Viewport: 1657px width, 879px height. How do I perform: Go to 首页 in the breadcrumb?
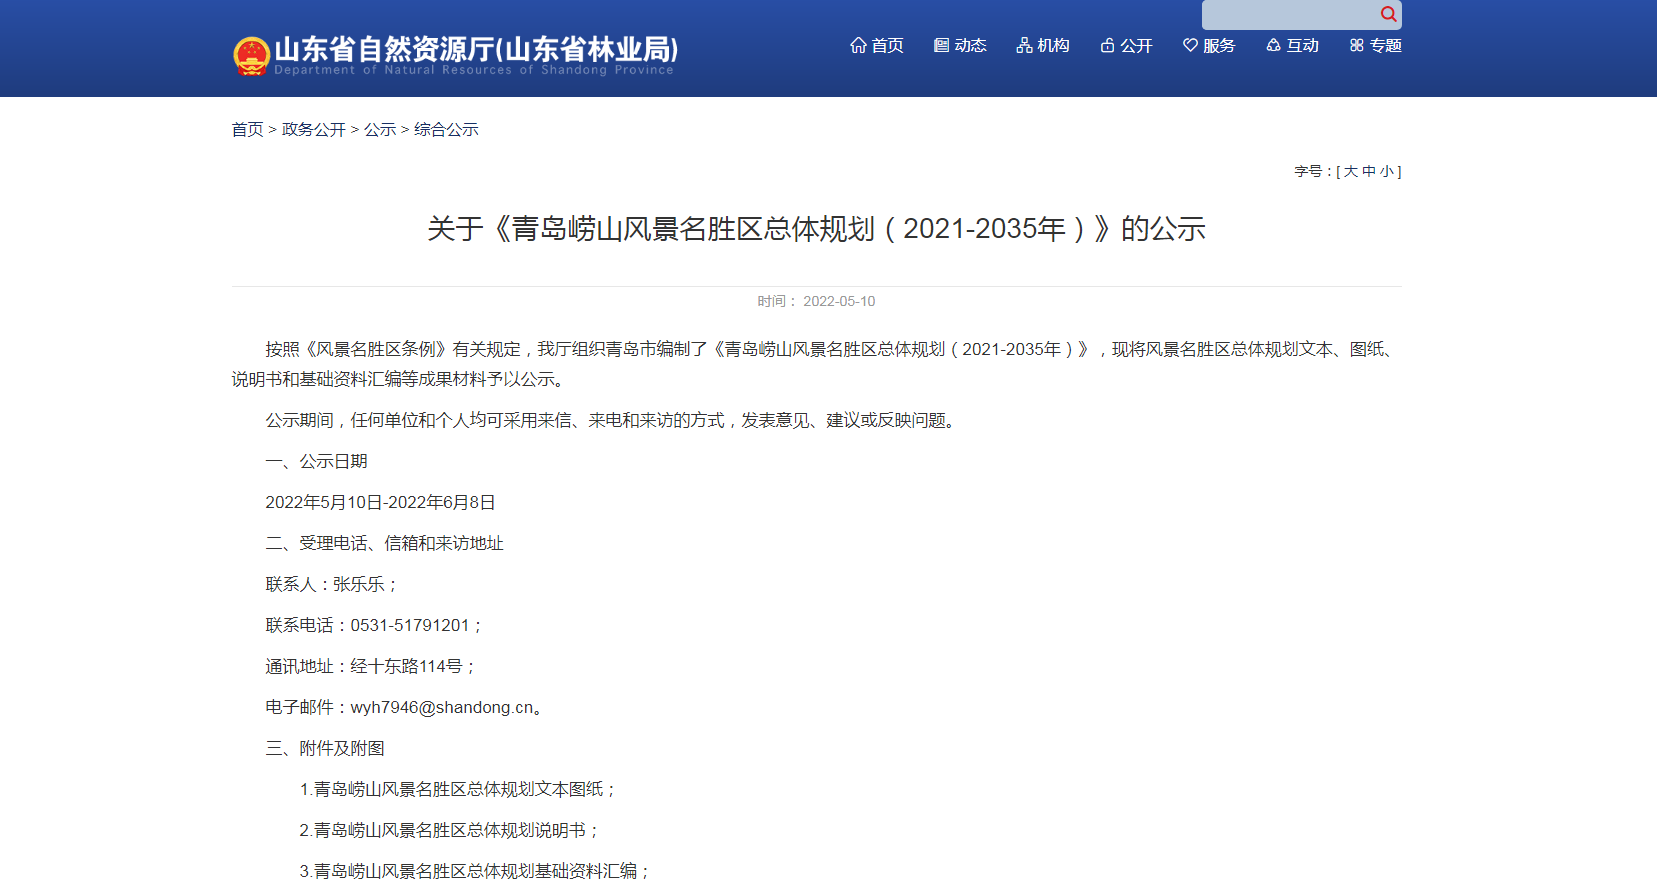pos(247,129)
